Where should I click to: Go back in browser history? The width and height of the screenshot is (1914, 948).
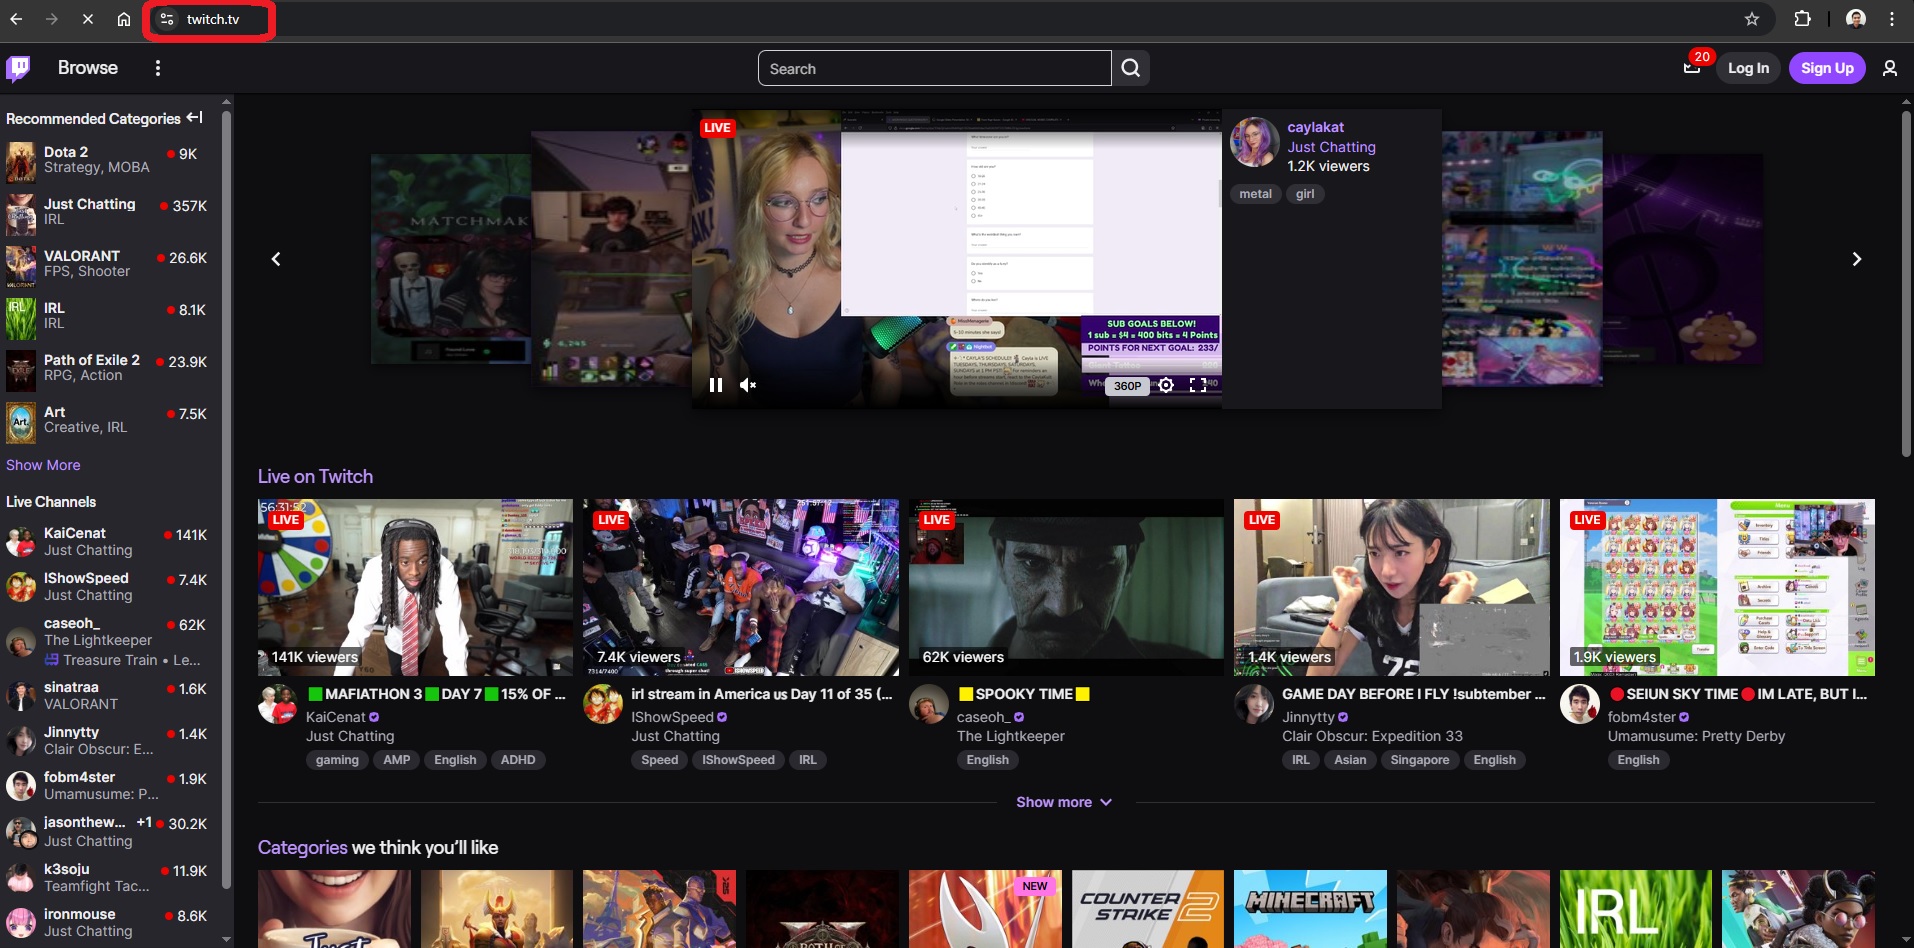pyautogui.click(x=16, y=19)
